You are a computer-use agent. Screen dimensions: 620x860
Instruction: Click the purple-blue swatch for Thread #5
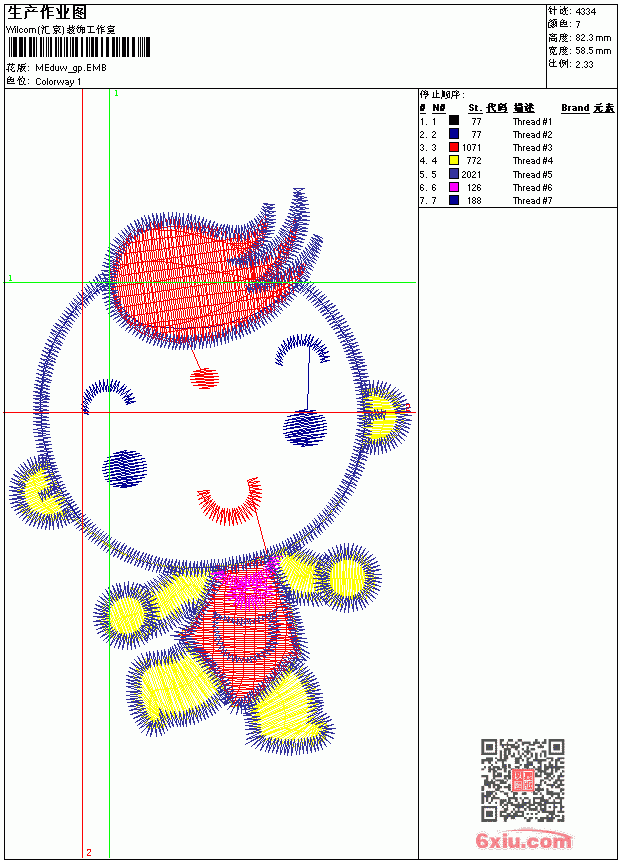tap(454, 174)
